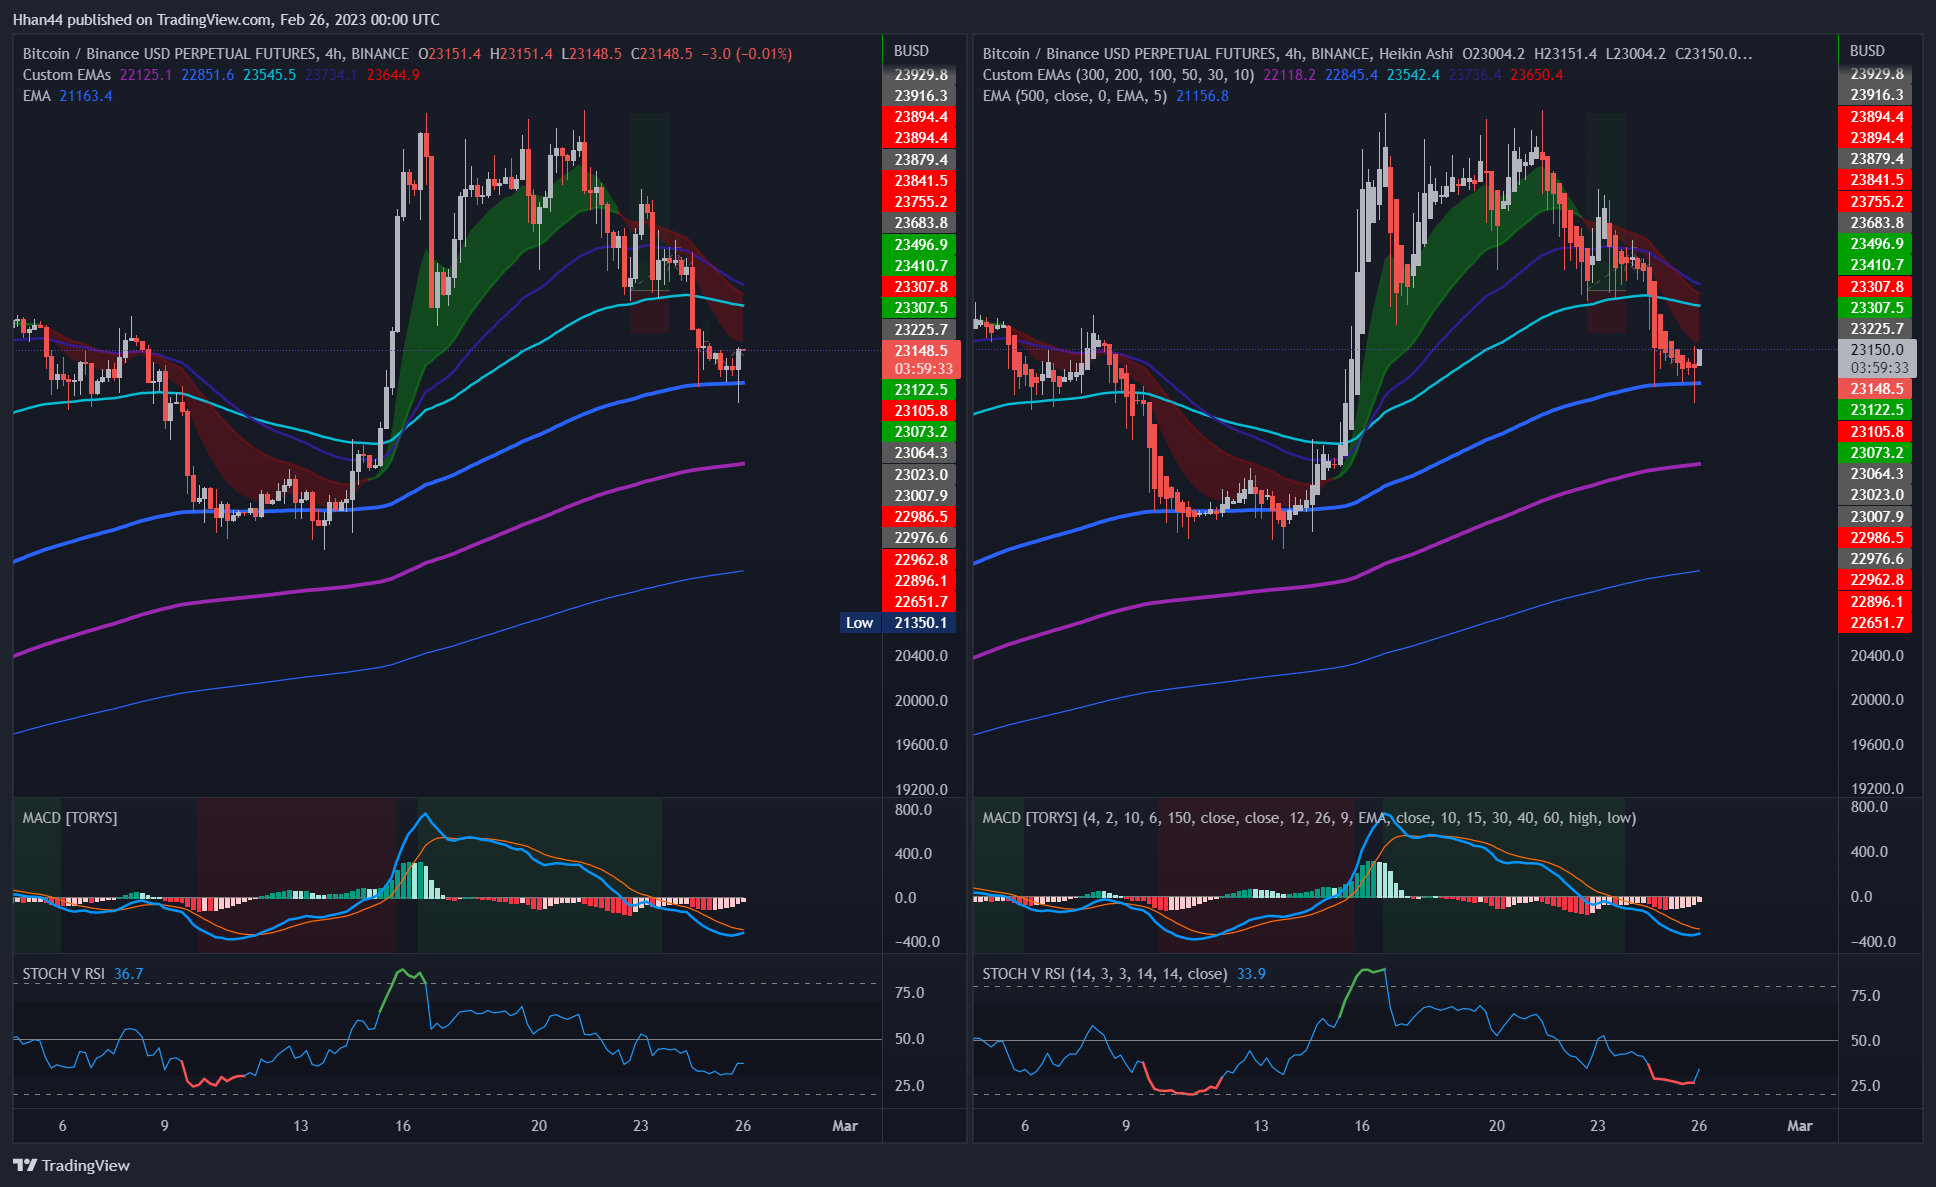Click the left chart's Bitcoin / Binance title without Heikin Ashi
Viewport: 1936px width, 1187px height.
[216, 54]
